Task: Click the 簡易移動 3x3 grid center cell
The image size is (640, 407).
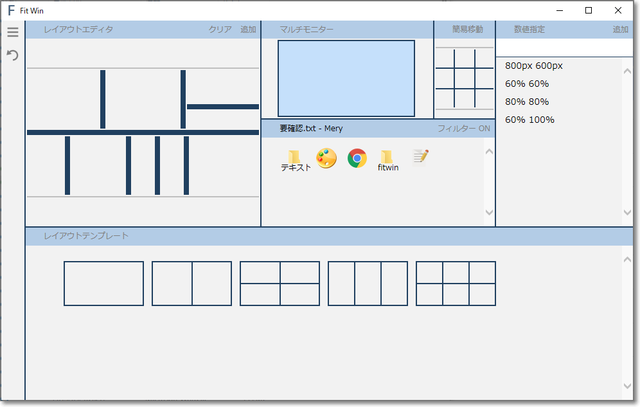Action: click(x=464, y=78)
